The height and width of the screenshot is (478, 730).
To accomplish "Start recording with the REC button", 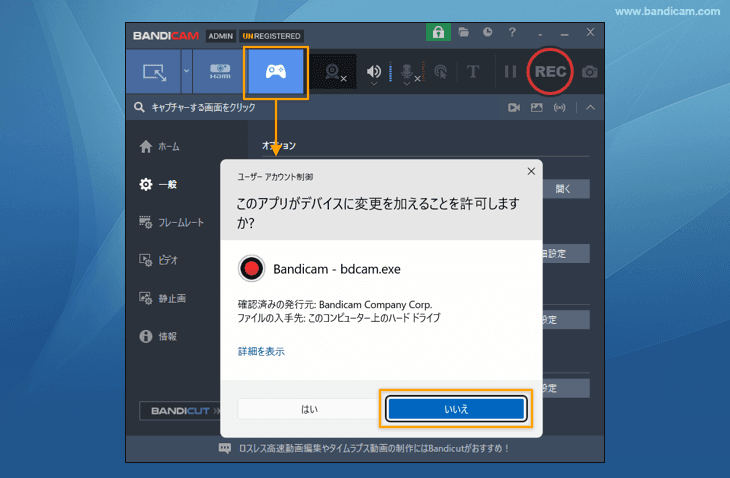I will (x=550, y=71).
